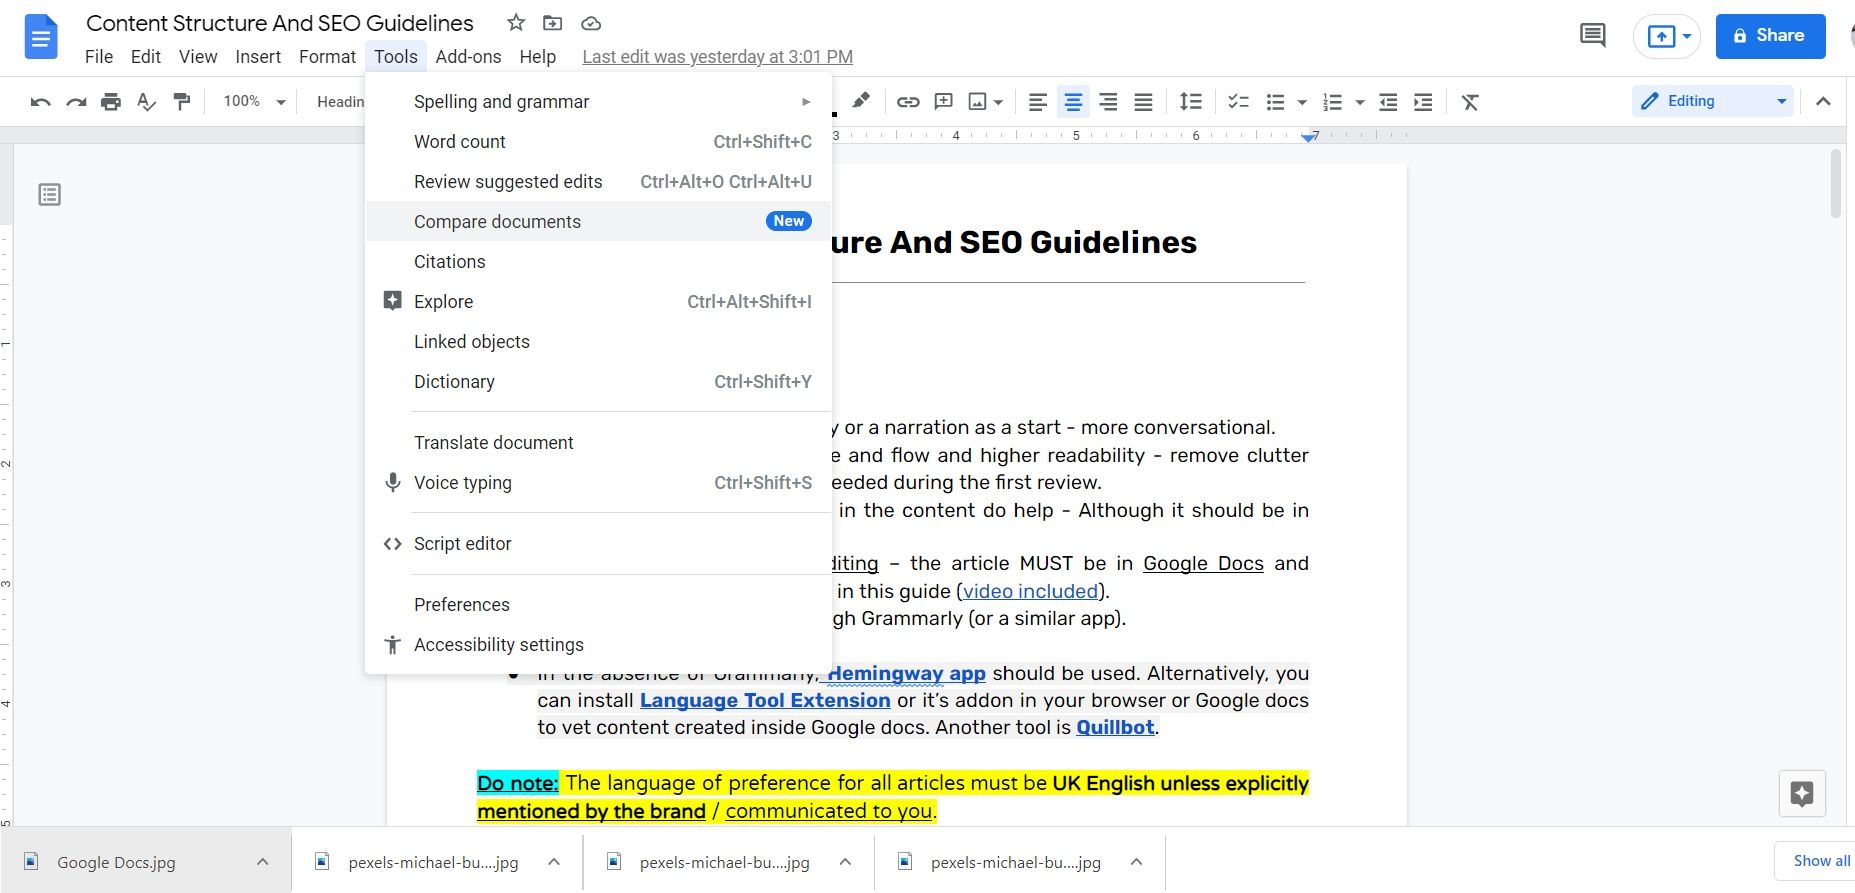Choose Translate document option
The height and width of the screenshot is (893, 1855).
click(598, 443)
